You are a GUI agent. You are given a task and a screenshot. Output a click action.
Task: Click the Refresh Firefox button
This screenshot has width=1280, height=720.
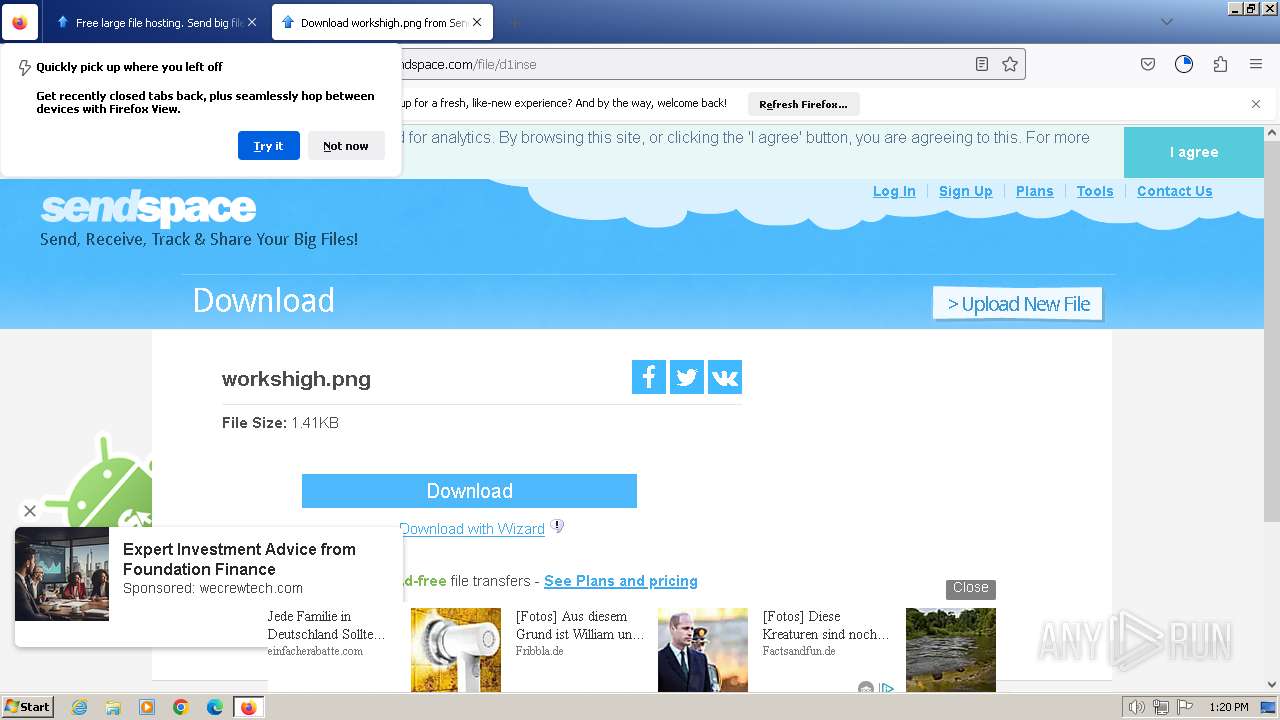803,104
